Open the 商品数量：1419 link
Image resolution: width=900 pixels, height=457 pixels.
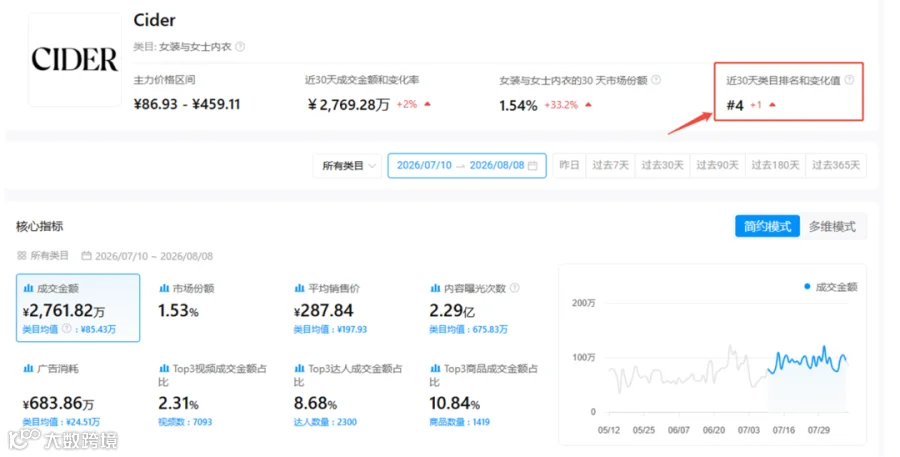[459, 422]
